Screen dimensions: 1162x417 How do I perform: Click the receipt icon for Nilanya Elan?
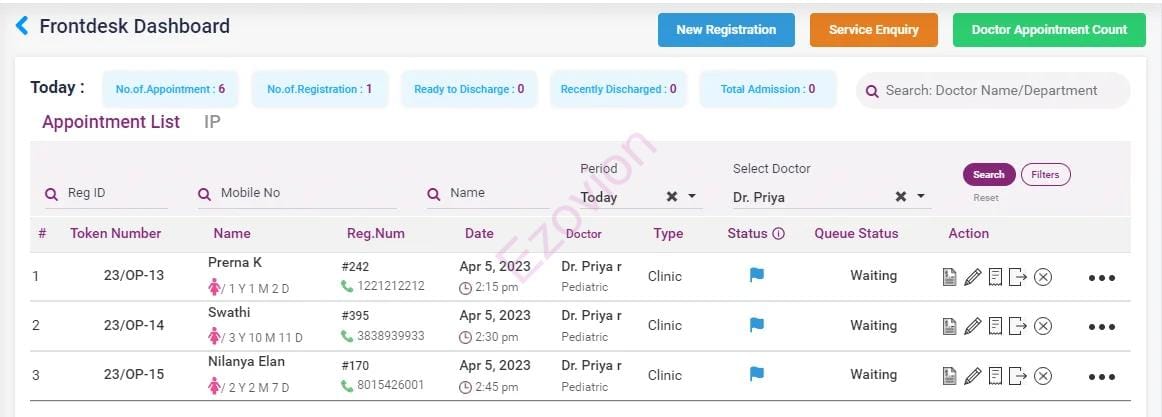tap(995, 376)
